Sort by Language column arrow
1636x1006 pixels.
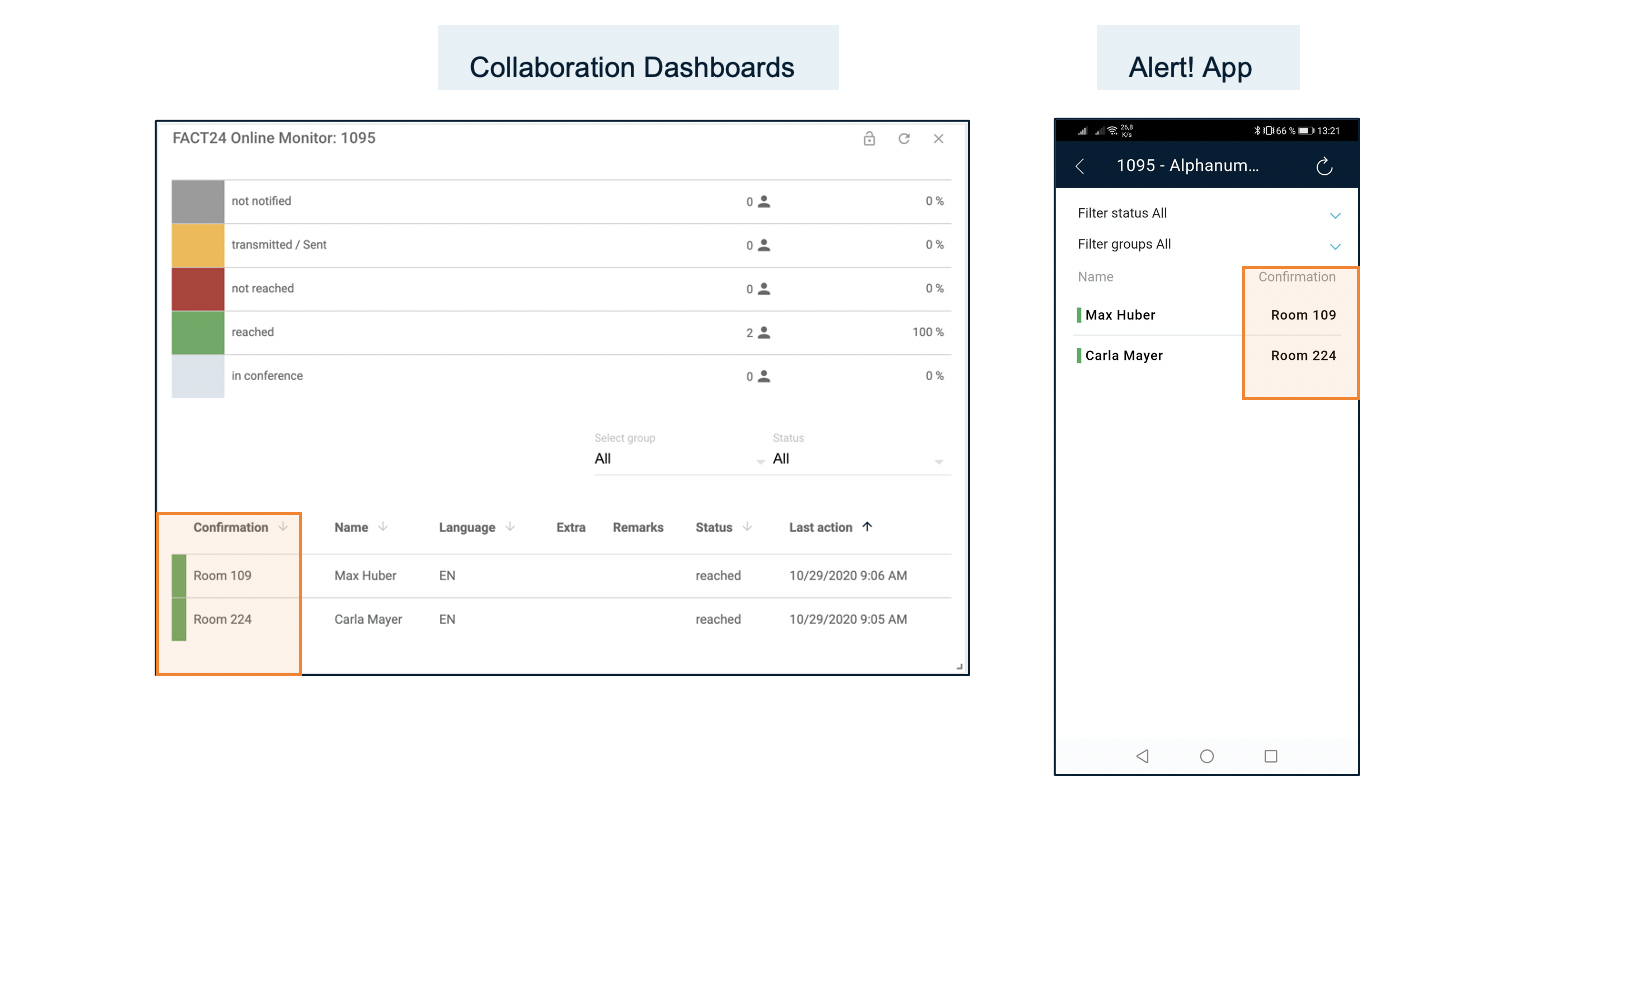coord(510,527)
